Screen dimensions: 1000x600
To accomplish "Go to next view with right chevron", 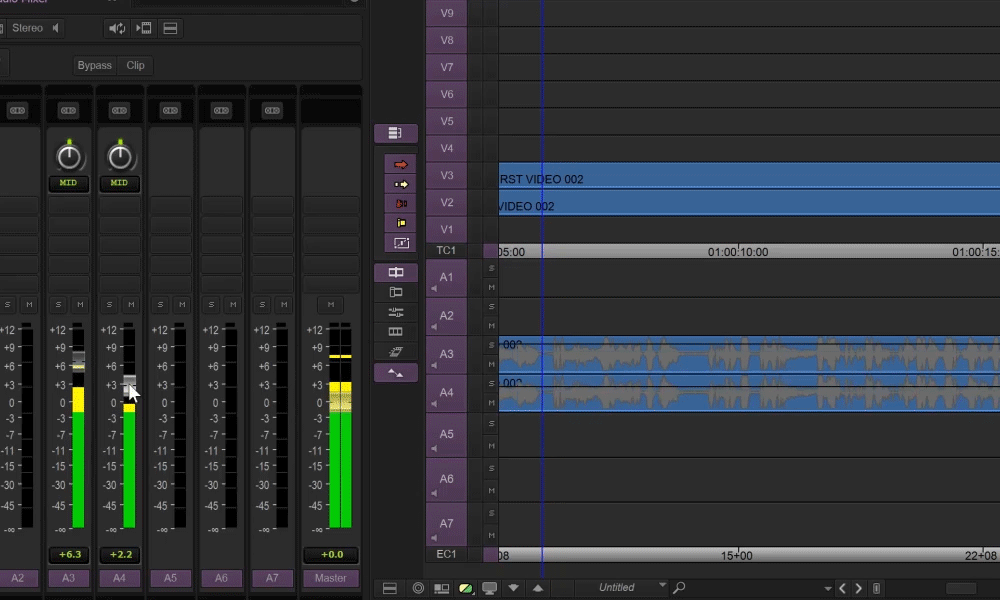I will click(858, 588).
